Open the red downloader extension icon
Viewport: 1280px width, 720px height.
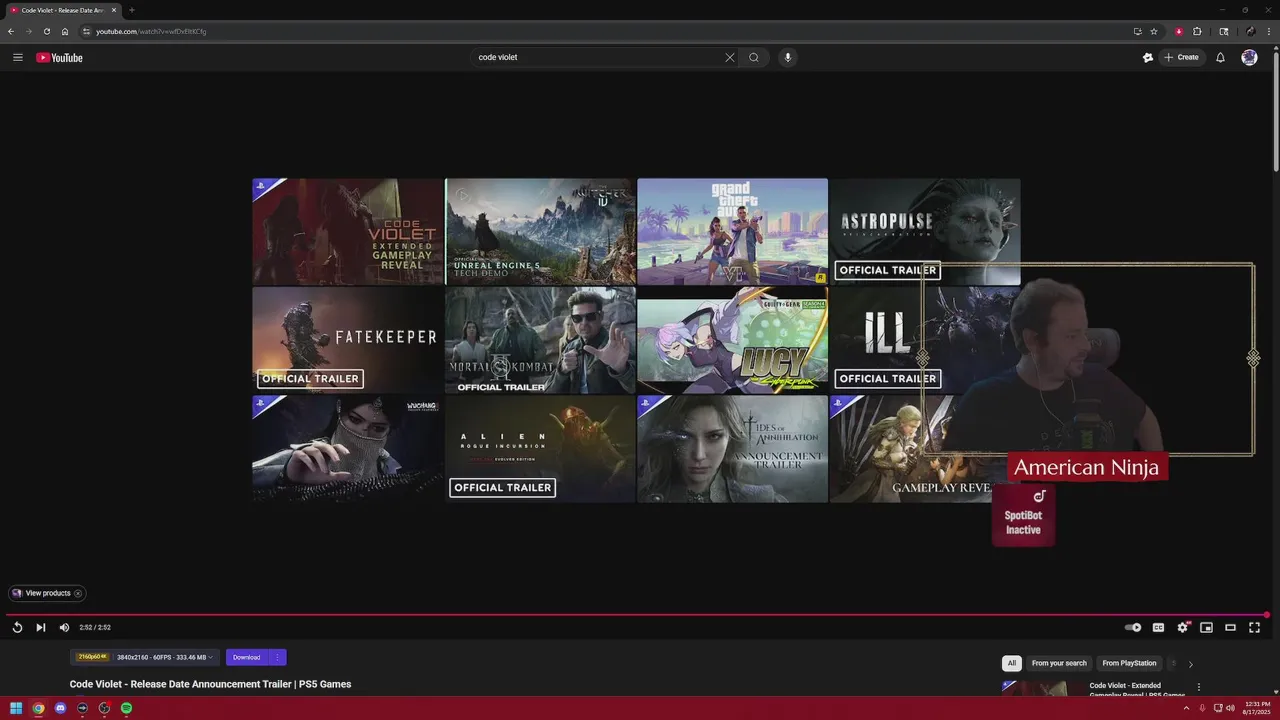tap(1179, 31)
